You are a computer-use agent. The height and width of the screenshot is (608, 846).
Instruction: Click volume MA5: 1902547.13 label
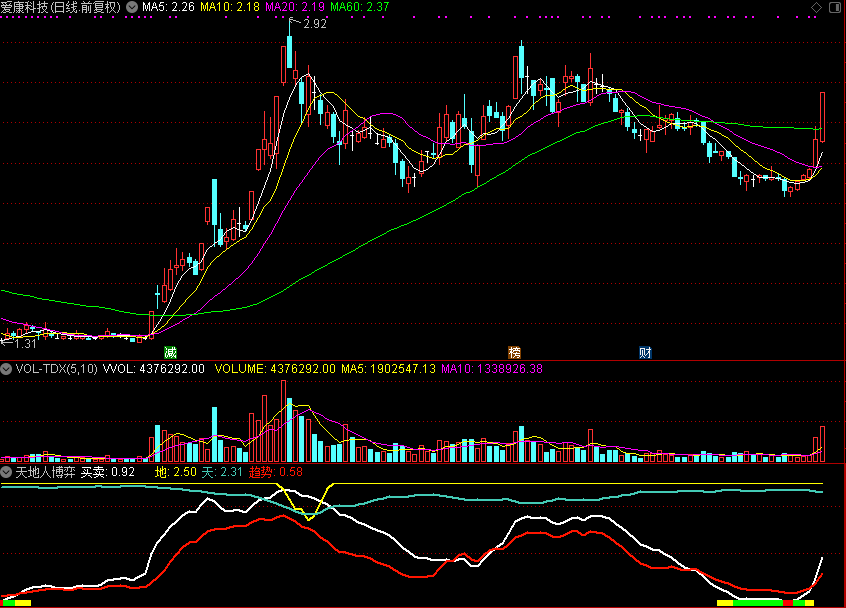tap(388, 369)
